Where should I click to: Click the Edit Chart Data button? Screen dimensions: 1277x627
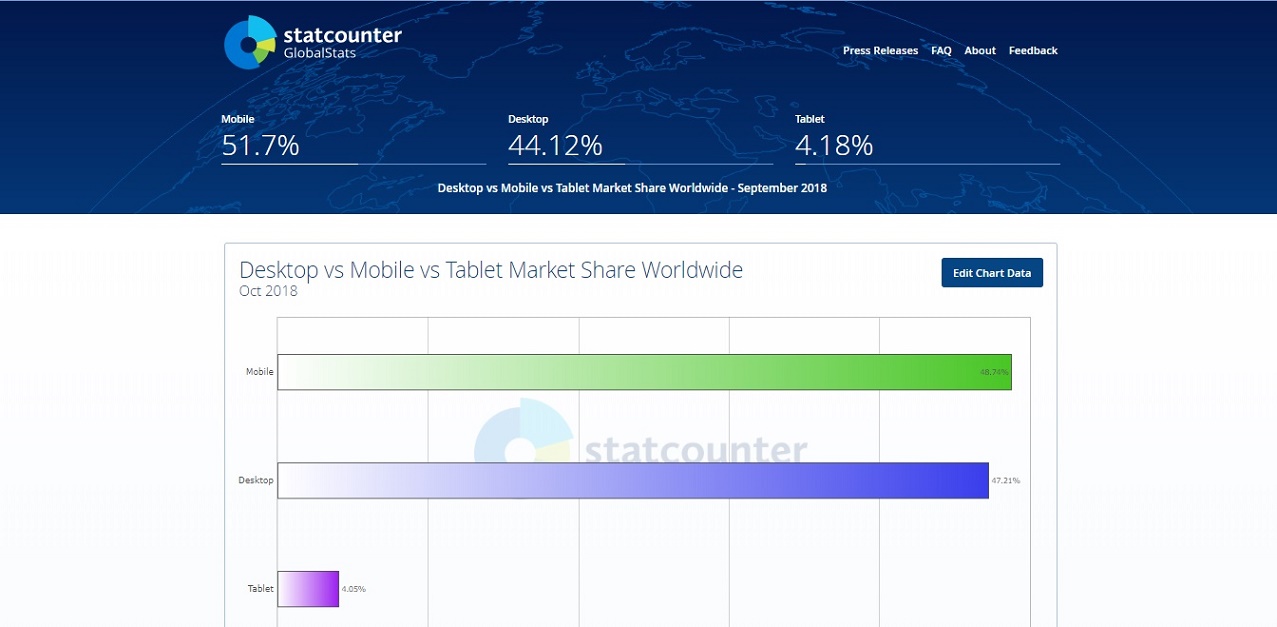pos(992,273)
